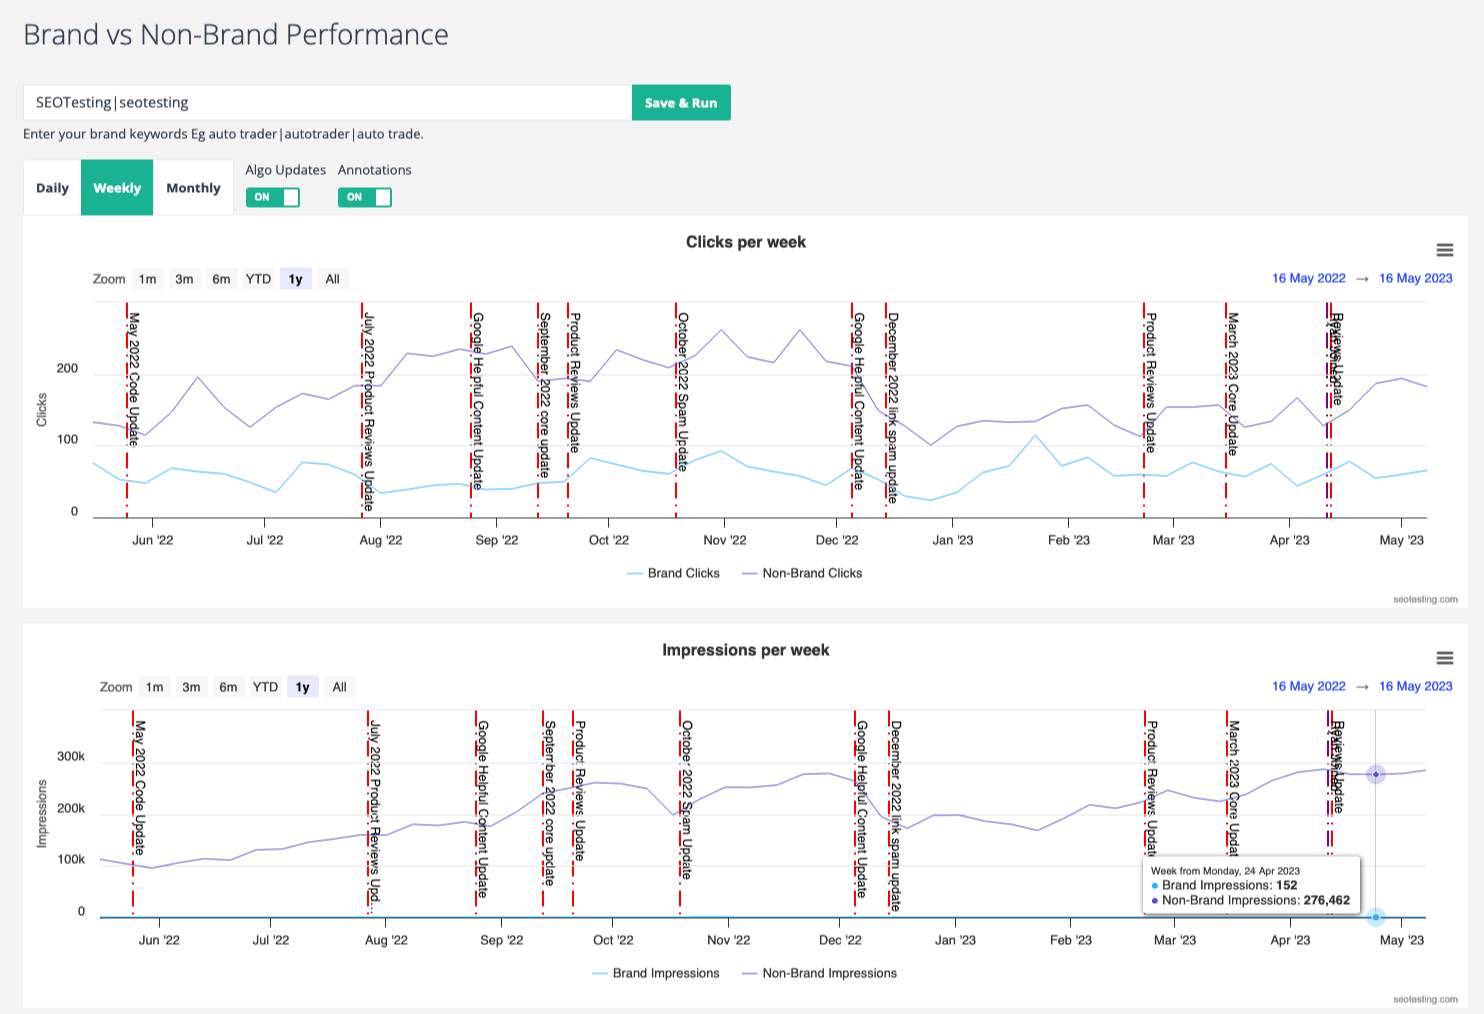Click the highlighted Non-Brand Impressions data point
Image resolution: width=1484 pixels, height=1014 pixels.
[1376, 774]
